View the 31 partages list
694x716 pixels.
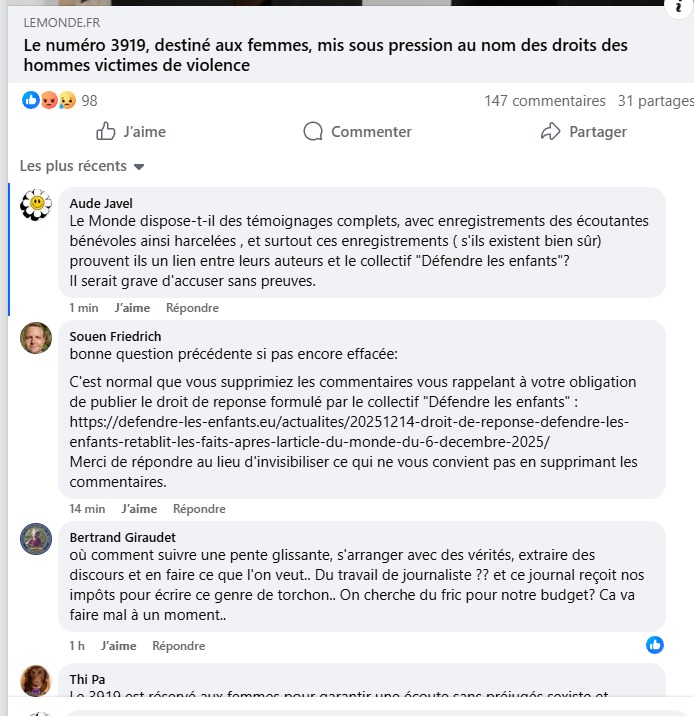click(656, 100)
